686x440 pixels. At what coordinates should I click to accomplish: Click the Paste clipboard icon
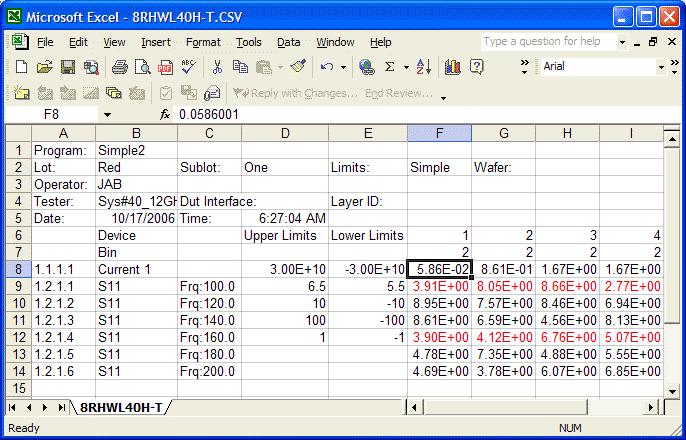(x=264, y=67)
